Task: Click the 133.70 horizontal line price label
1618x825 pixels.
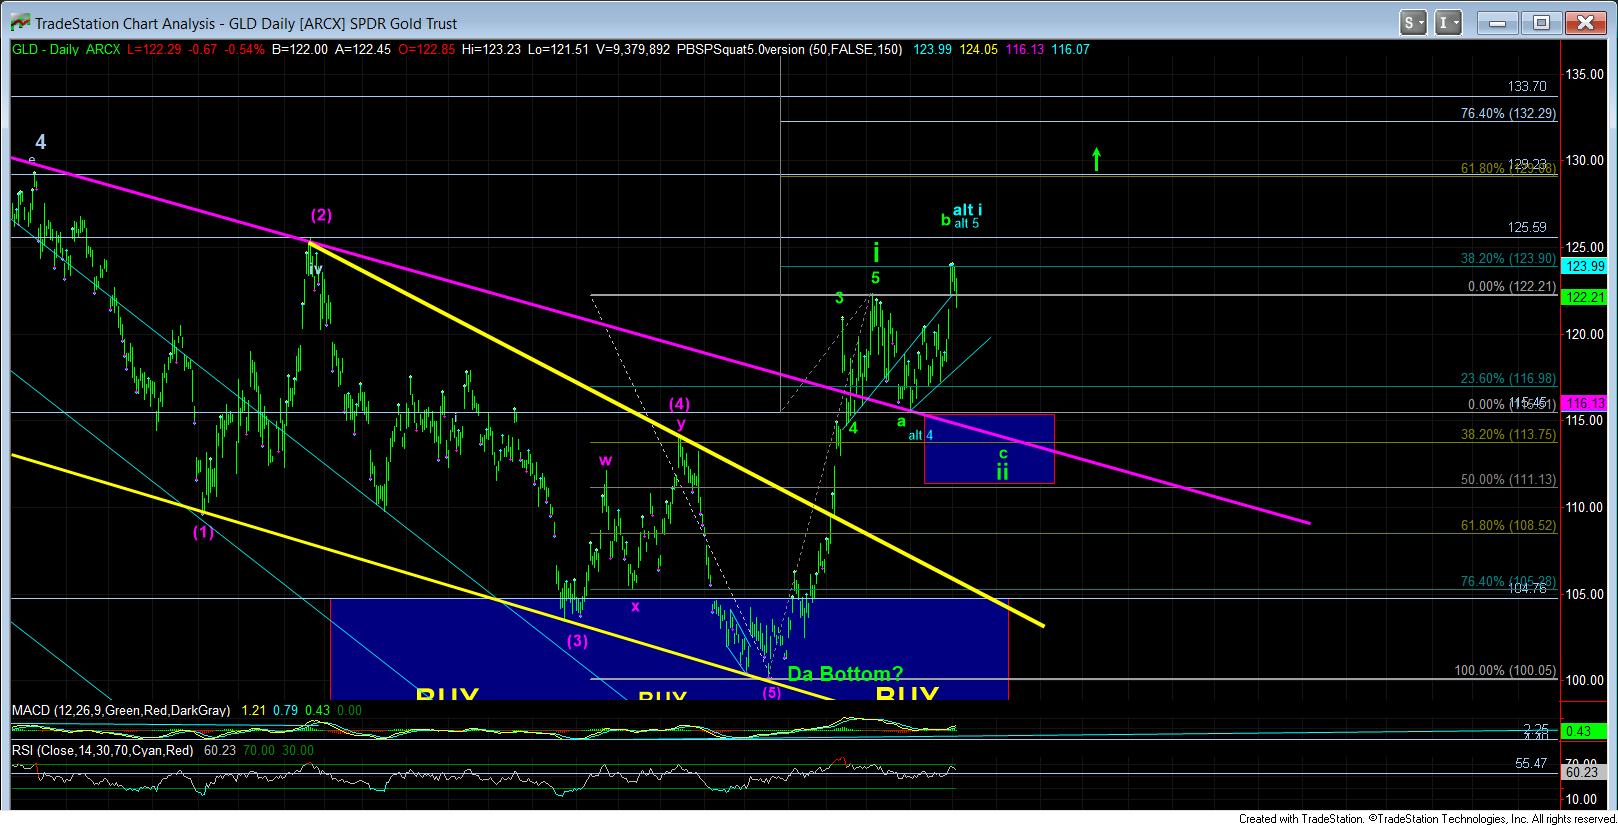Action: [1527, 87]
